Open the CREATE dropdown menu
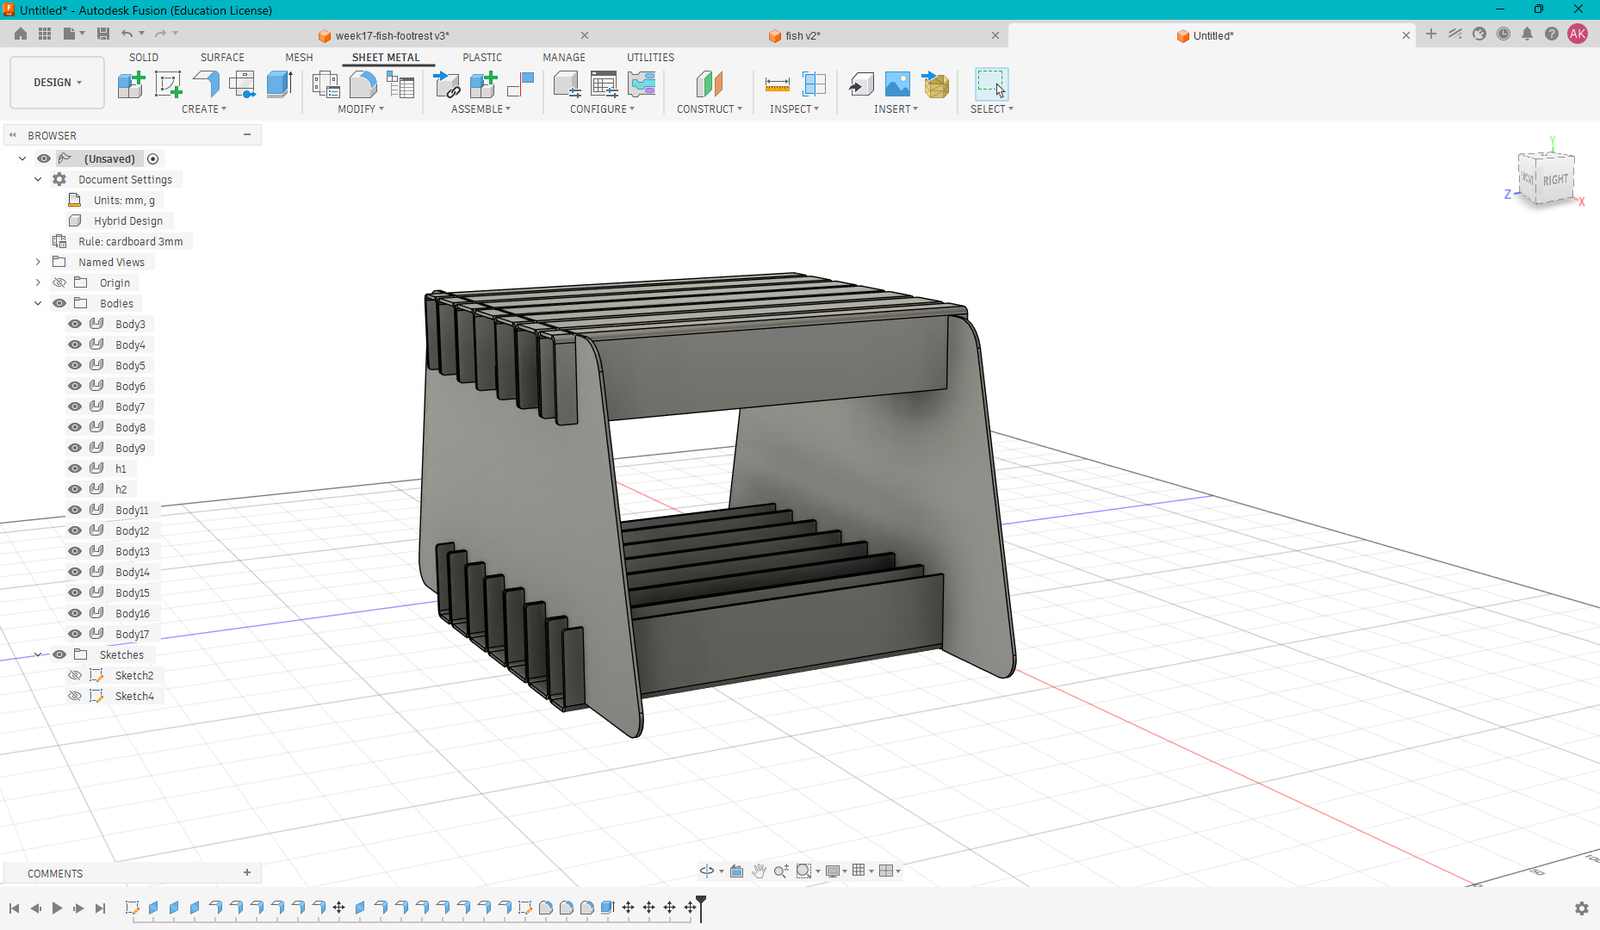Viewport: 1600px width, 930px height. coord(204,109)
